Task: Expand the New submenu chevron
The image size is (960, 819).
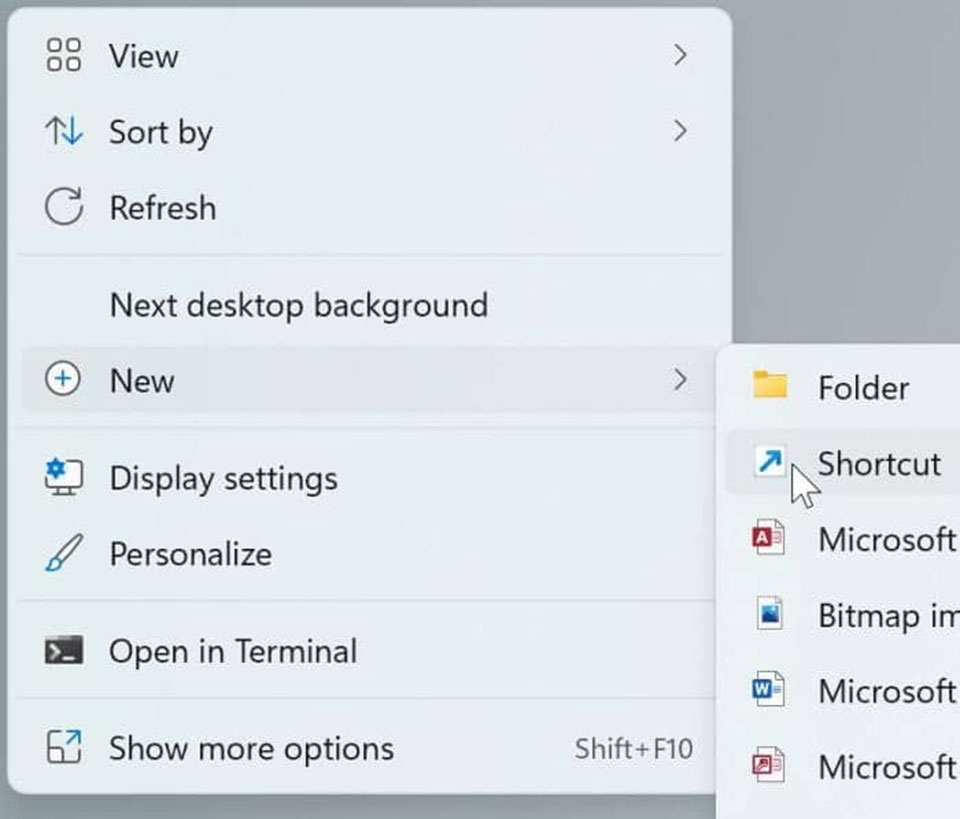Action: (x=683, y=380)
